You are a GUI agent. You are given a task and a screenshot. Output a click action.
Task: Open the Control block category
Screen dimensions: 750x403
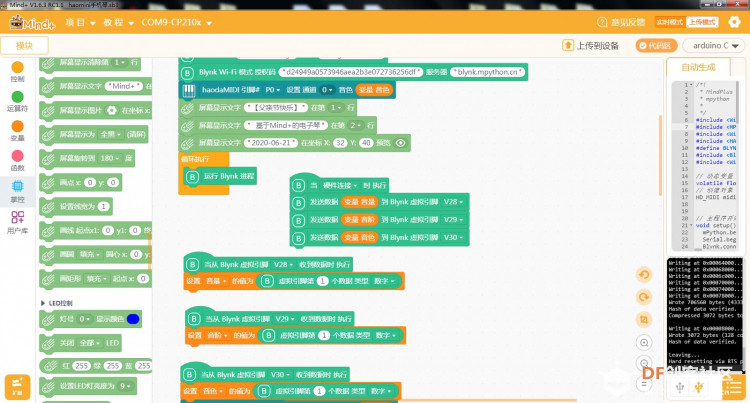pos(18,72)
